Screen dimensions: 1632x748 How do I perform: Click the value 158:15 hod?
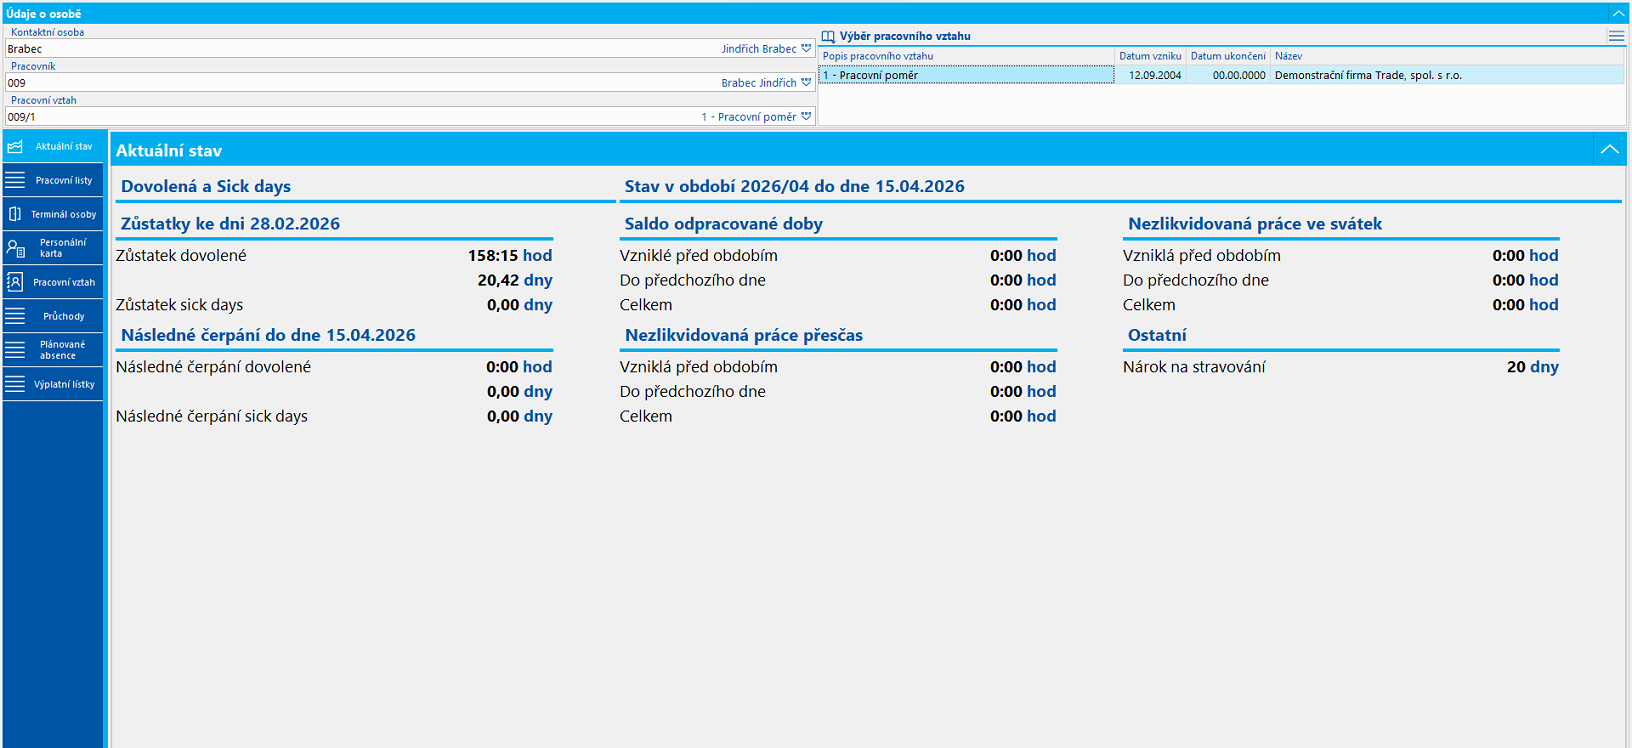click(510, 255)
